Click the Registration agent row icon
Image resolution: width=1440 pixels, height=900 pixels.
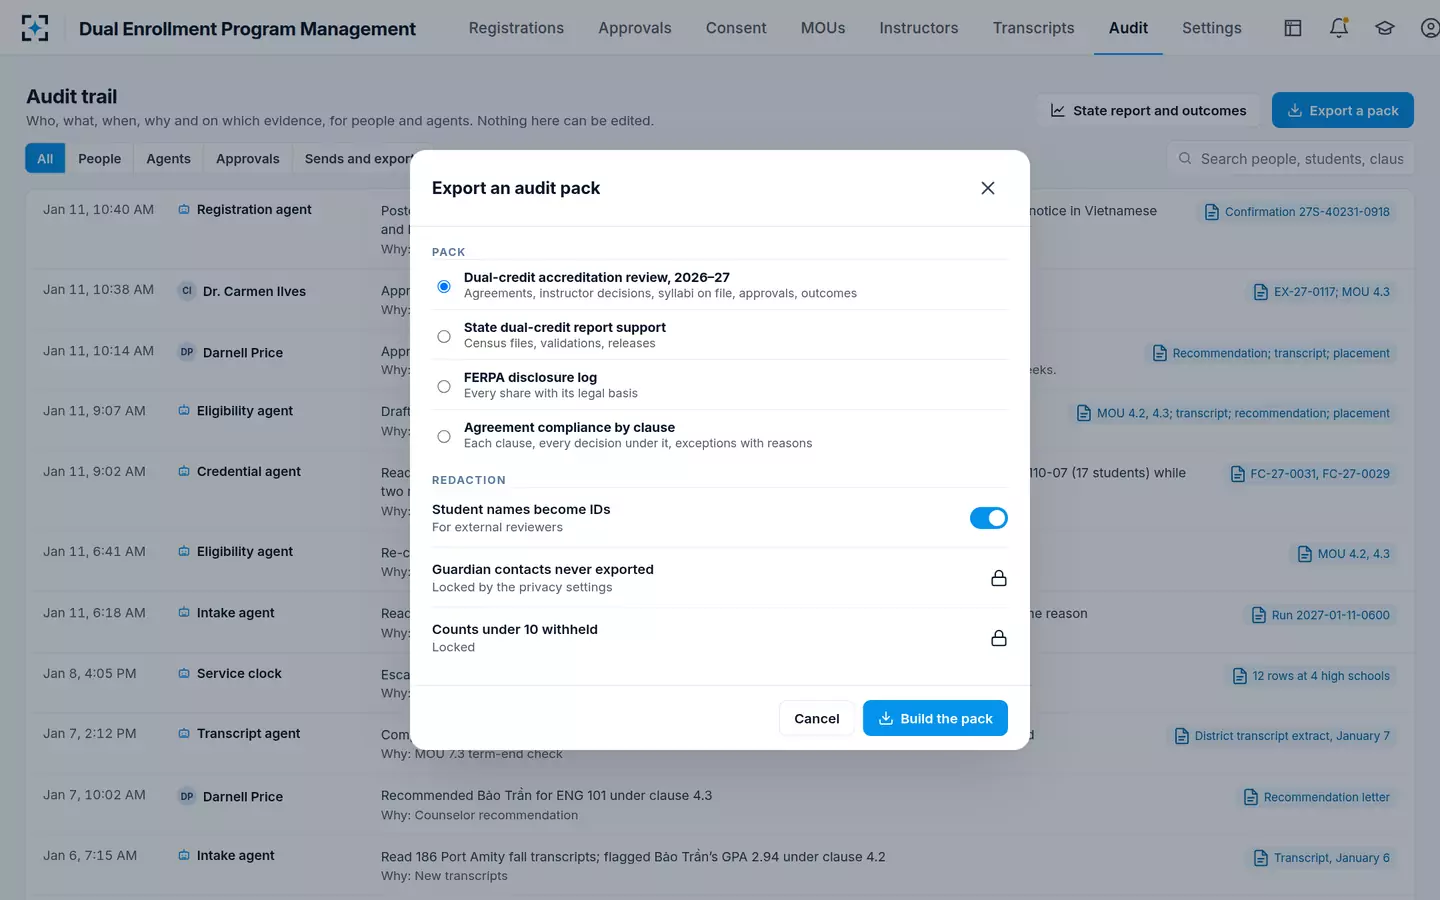tap(184, 210)
